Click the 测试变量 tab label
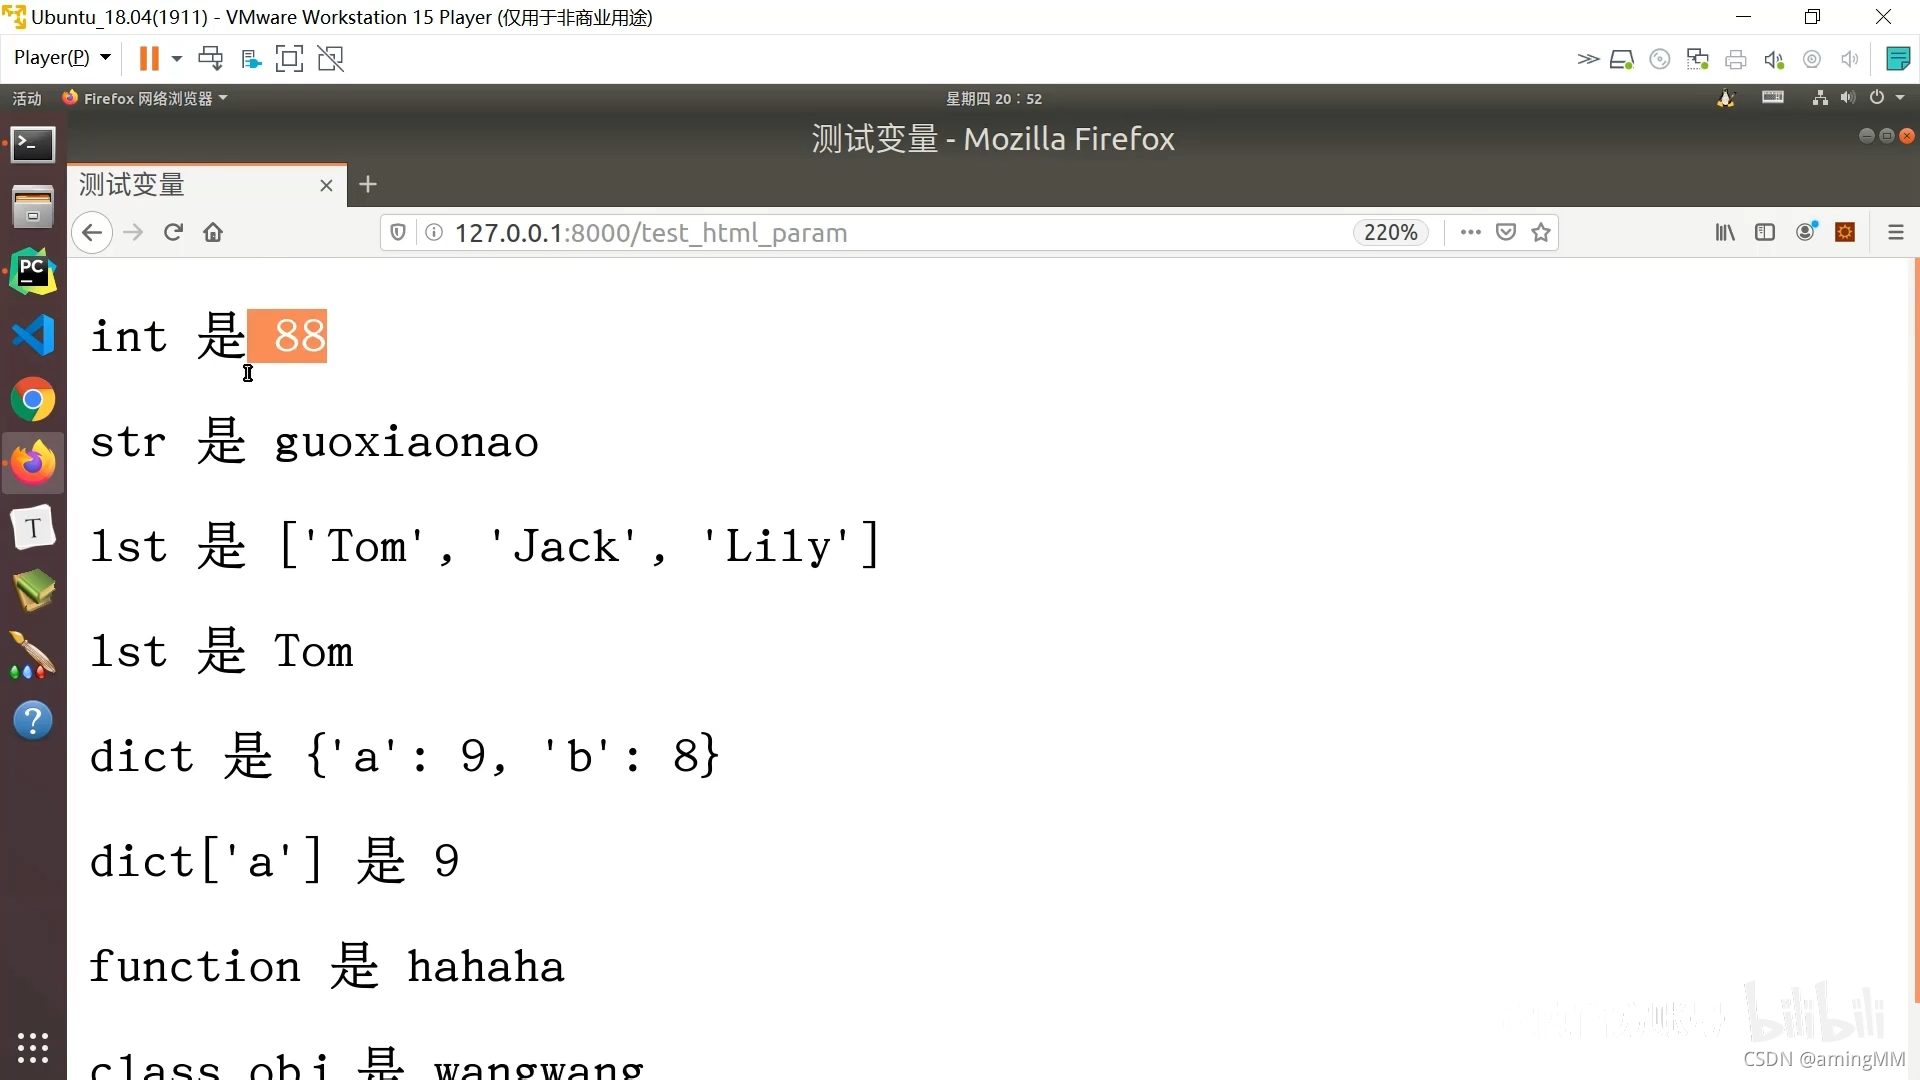The width and height of the screenshot is (1920, 1080). (133, 185)
